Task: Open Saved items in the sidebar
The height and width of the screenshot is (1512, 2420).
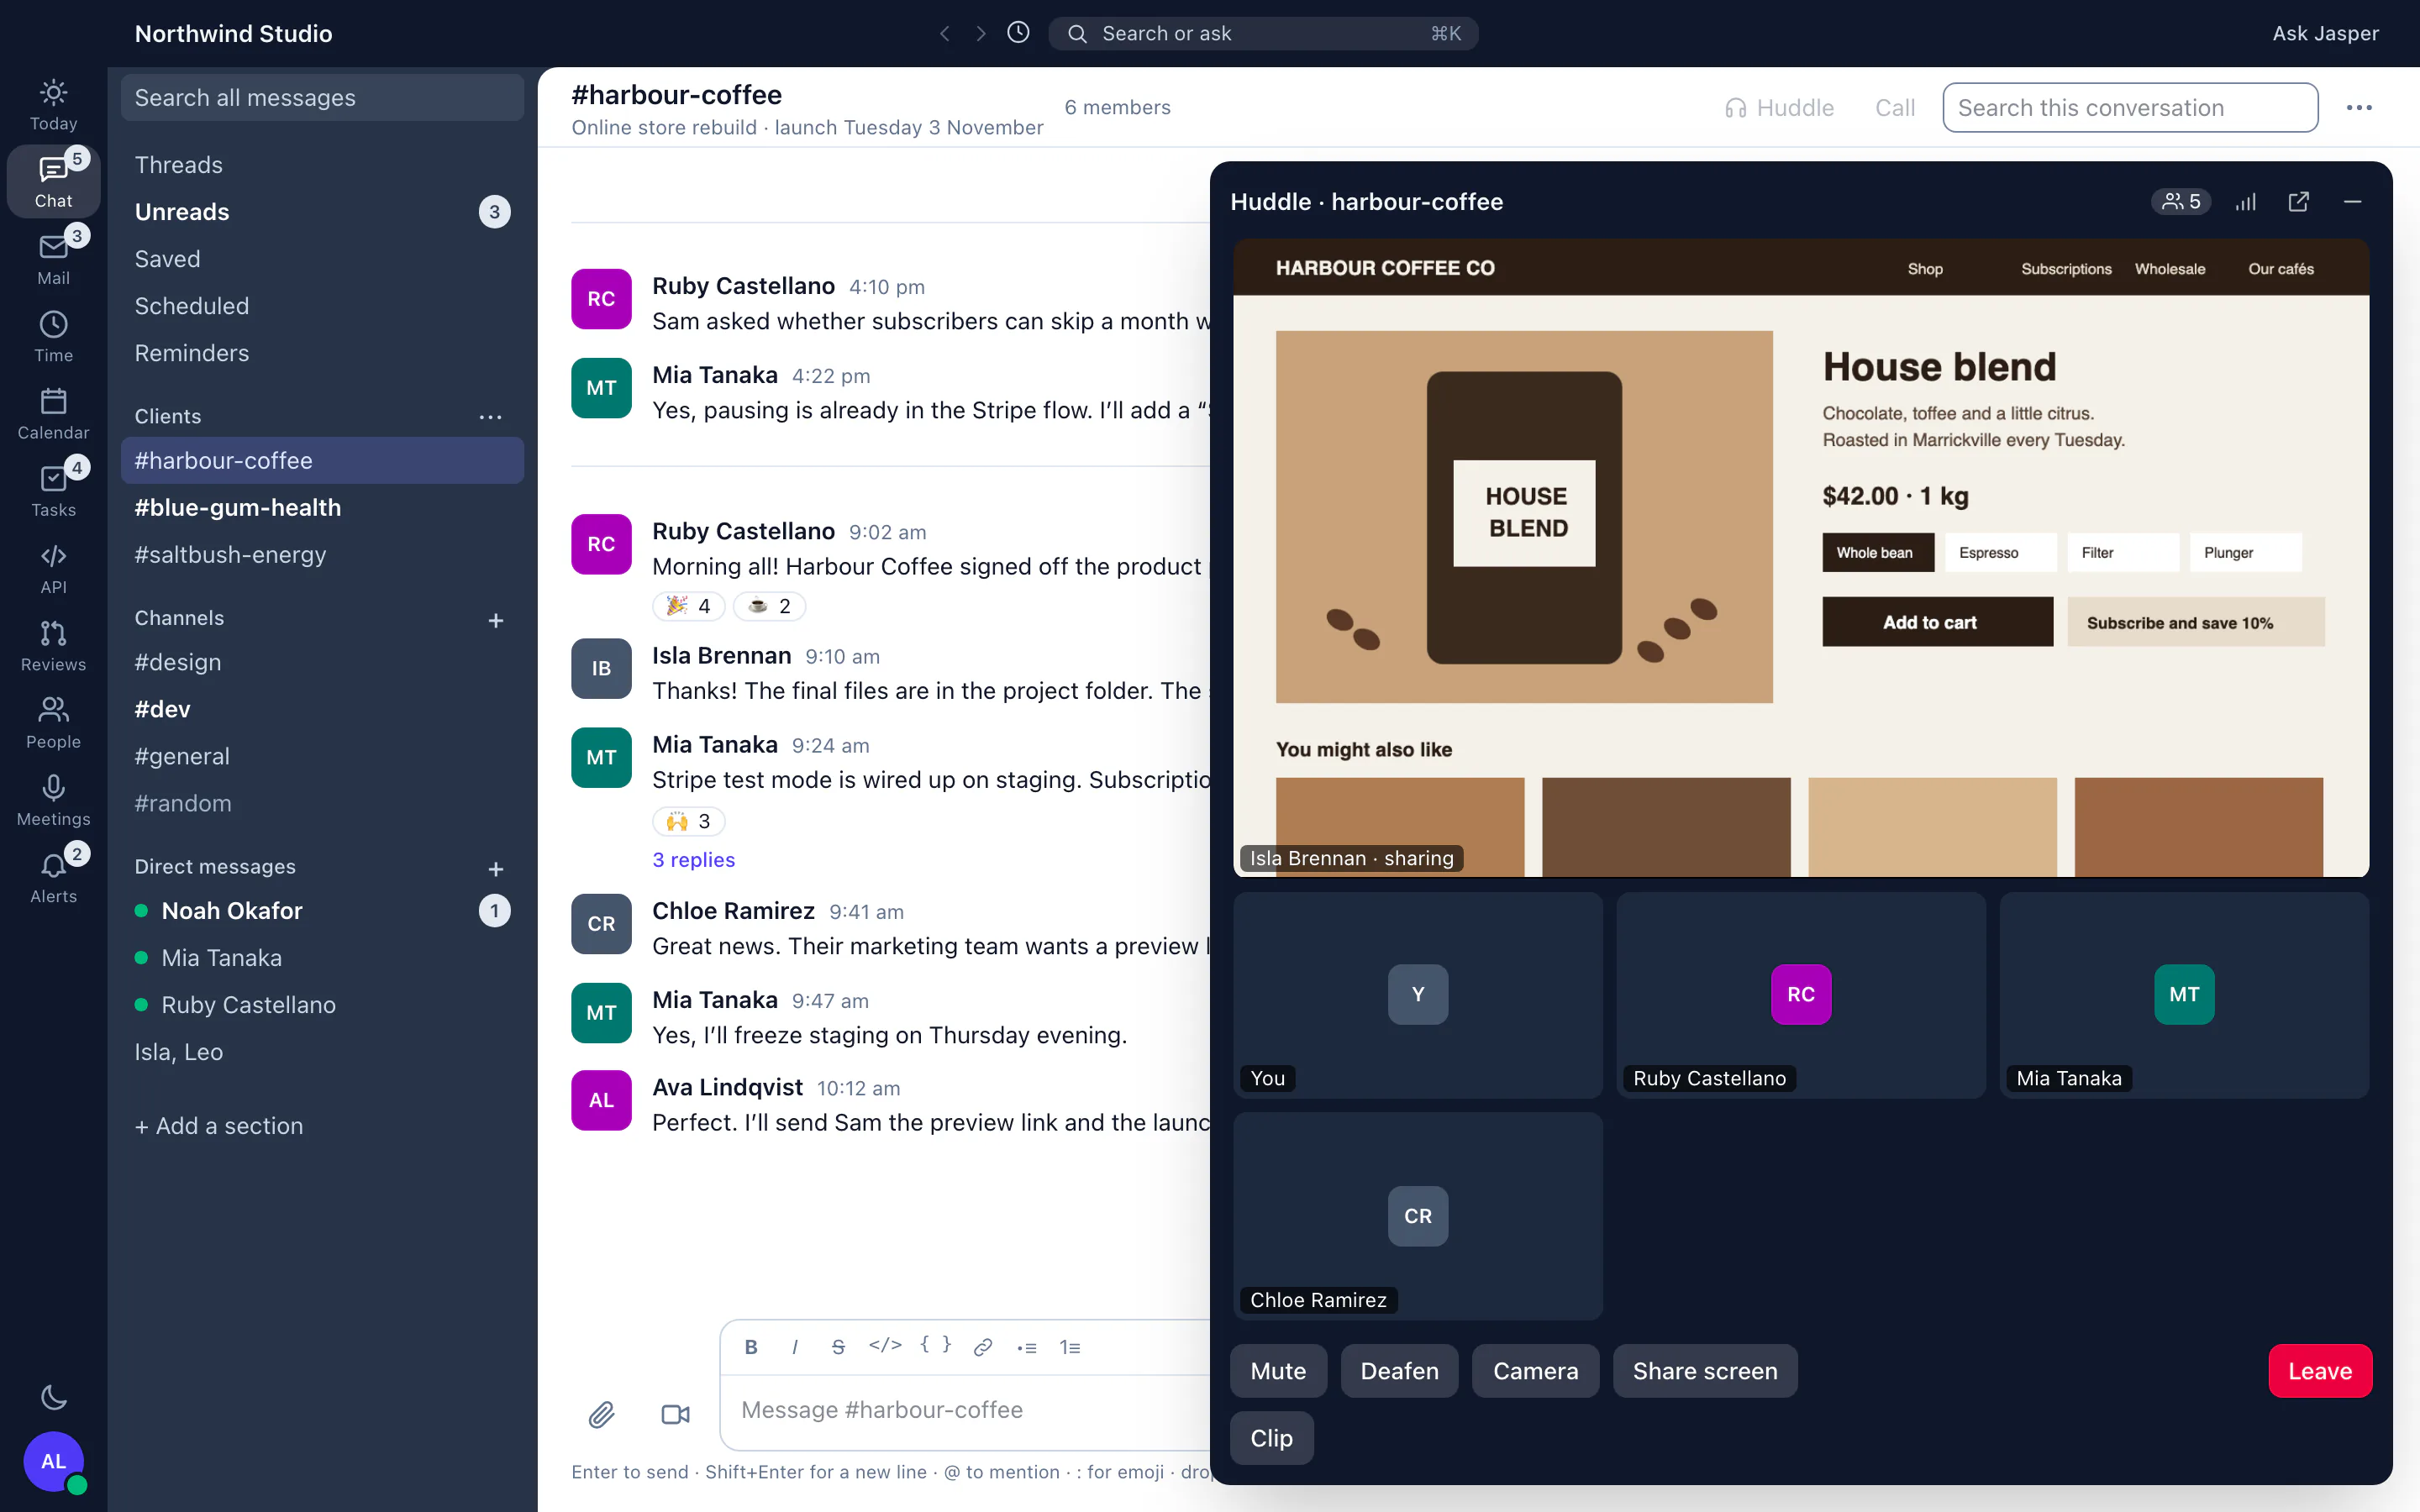Action: pos(322,259)
